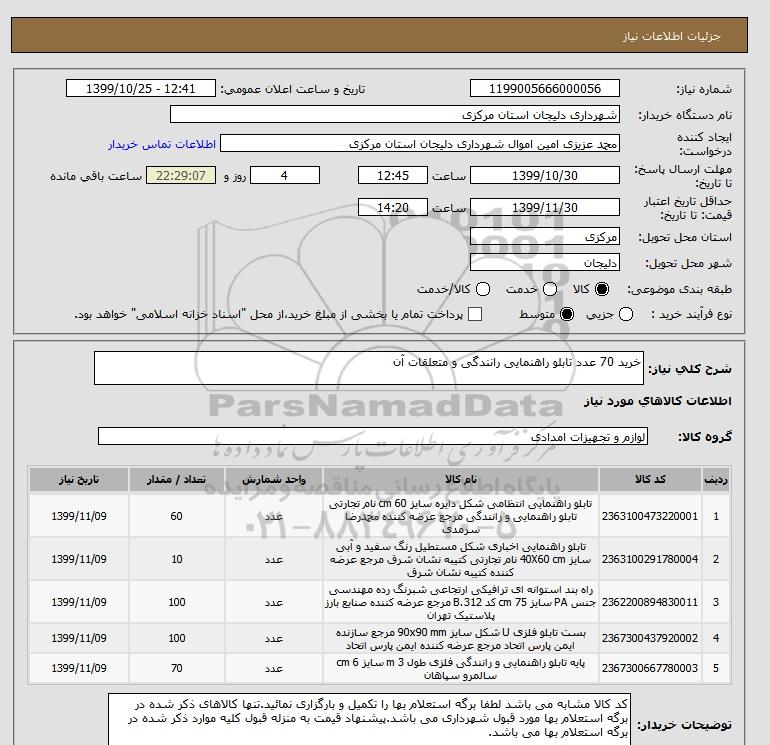Click product code 2362200894830011
The height and width of the screenshot is (745, 770).
(x=650, y=602)
